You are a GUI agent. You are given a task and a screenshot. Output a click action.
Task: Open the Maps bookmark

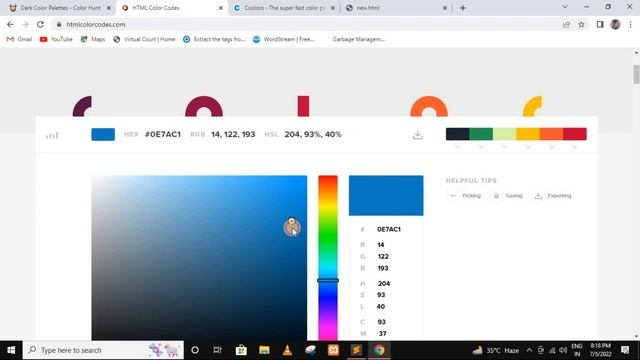(93, 39)
